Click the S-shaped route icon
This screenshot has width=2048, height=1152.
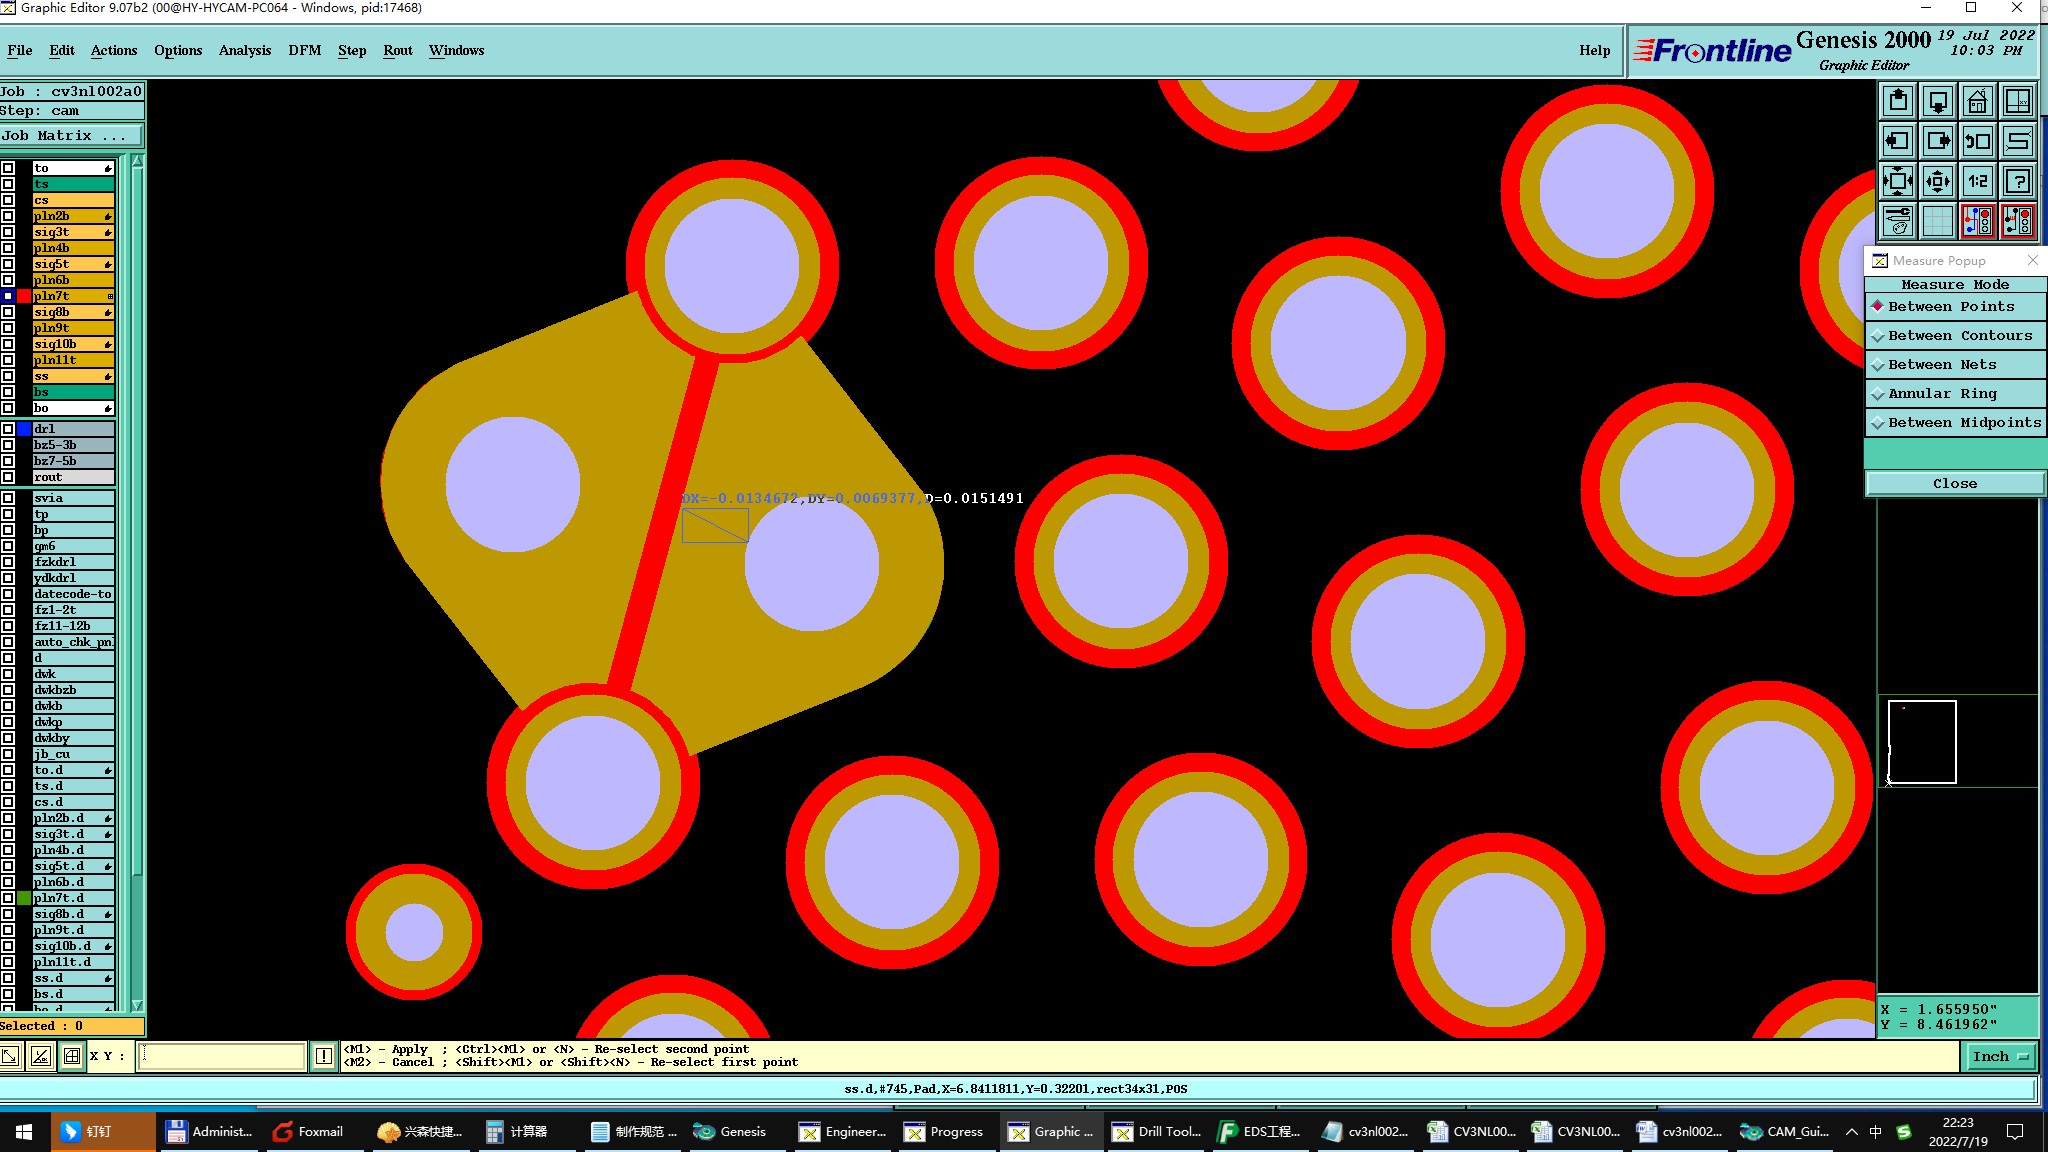2018,142
